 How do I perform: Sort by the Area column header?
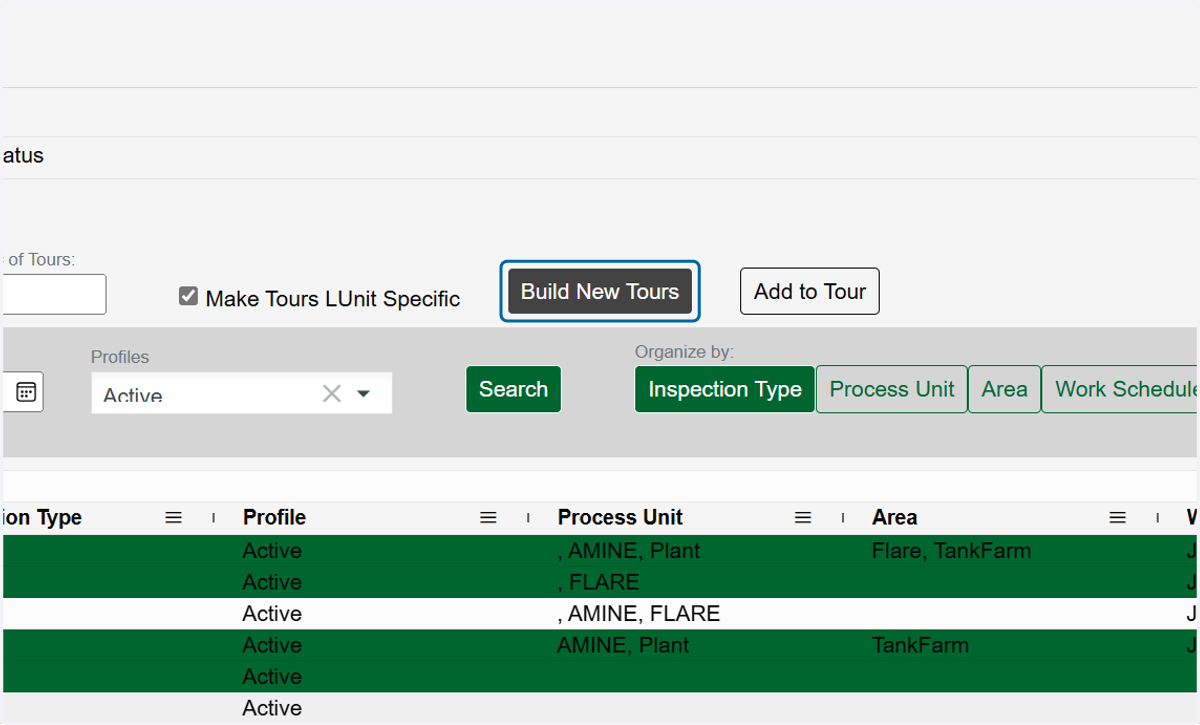pyautogui.click(x=894, y=518)
